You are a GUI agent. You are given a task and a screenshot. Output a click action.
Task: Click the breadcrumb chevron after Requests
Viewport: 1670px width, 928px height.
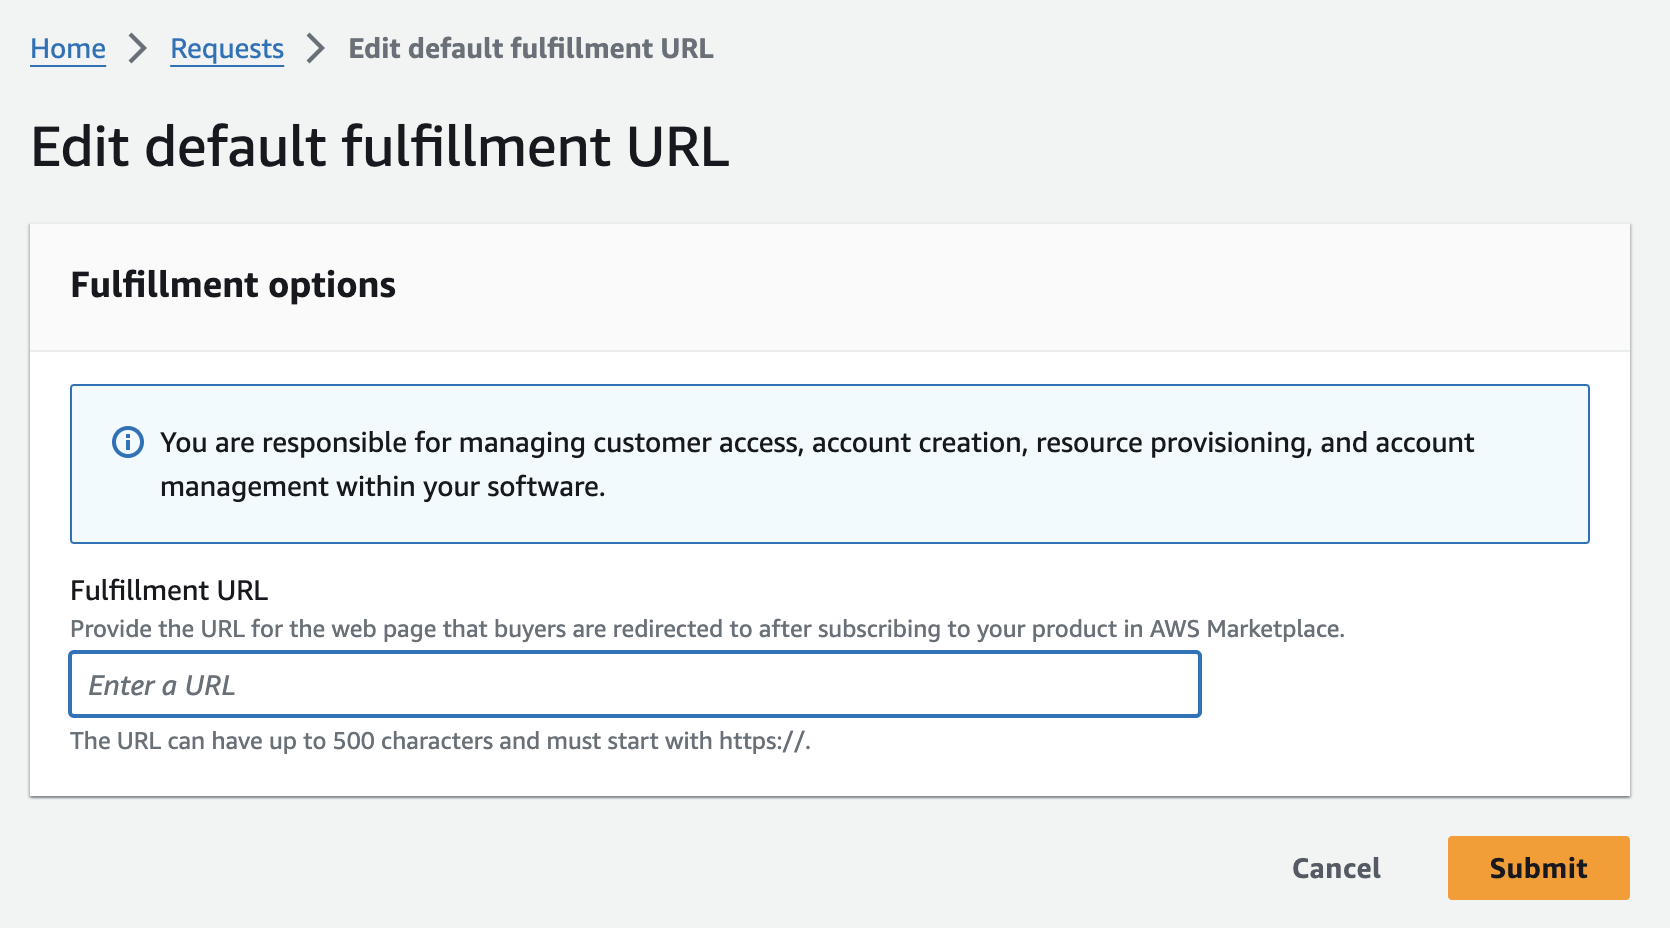pos(316,48)
